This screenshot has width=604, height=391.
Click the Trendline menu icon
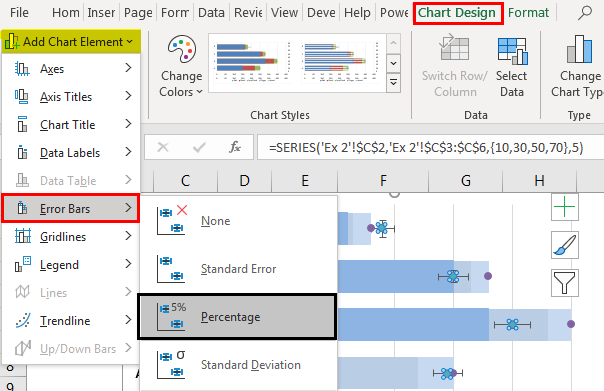click(23, 320)
